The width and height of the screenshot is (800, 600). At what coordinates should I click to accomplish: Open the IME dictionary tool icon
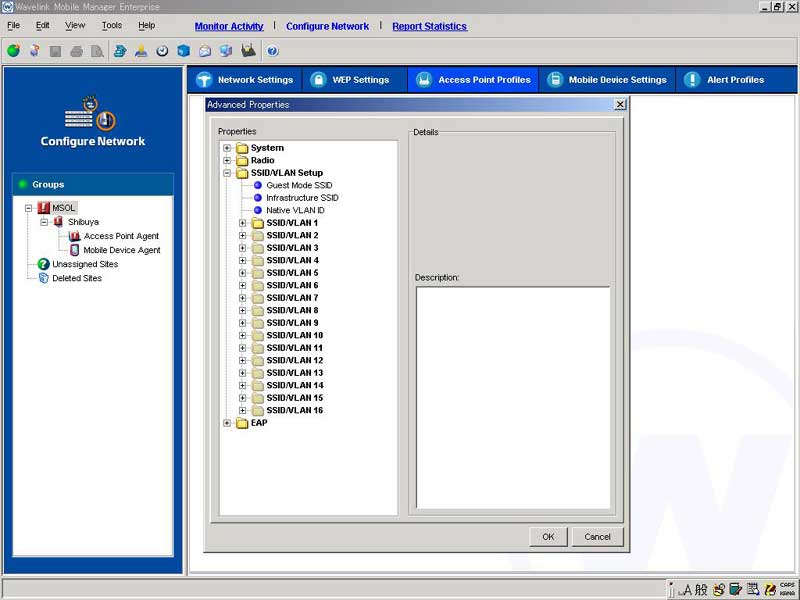pyautogui.click(x=736, y=590)
